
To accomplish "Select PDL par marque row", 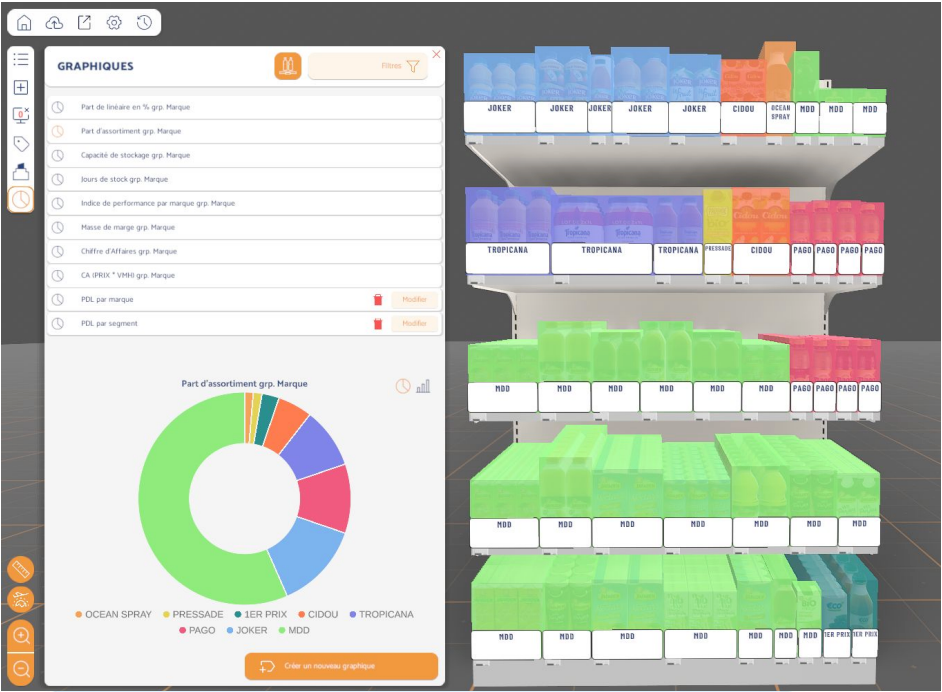I will (245, 299).
